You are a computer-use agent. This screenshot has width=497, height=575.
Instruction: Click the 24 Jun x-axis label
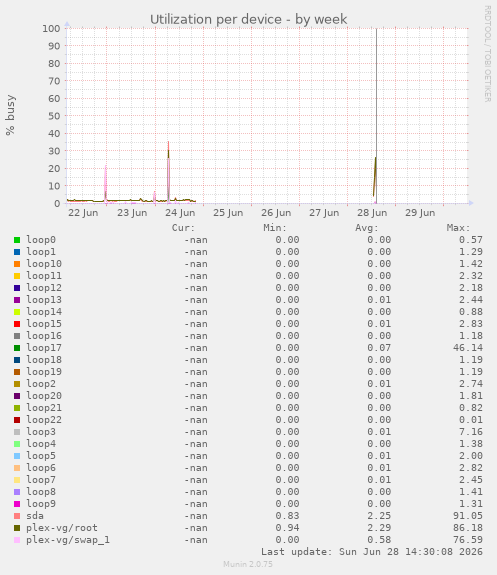(x=180, y=213)
